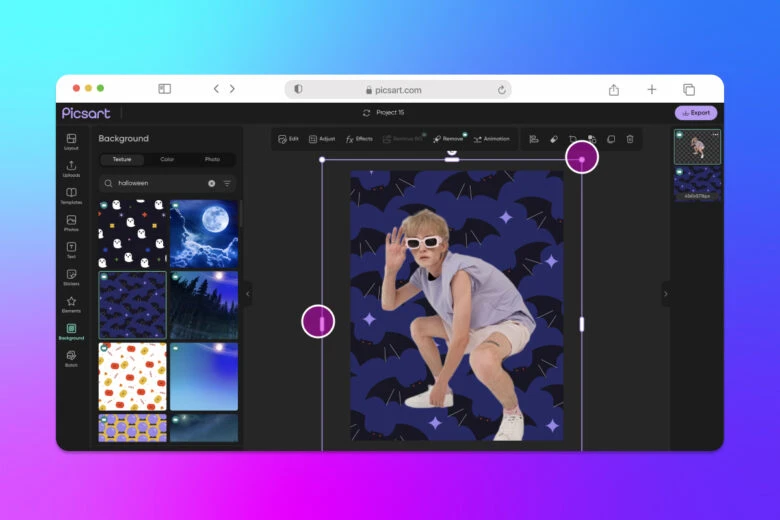
Task: Clear the halloween search text
Action: (211, 183)
